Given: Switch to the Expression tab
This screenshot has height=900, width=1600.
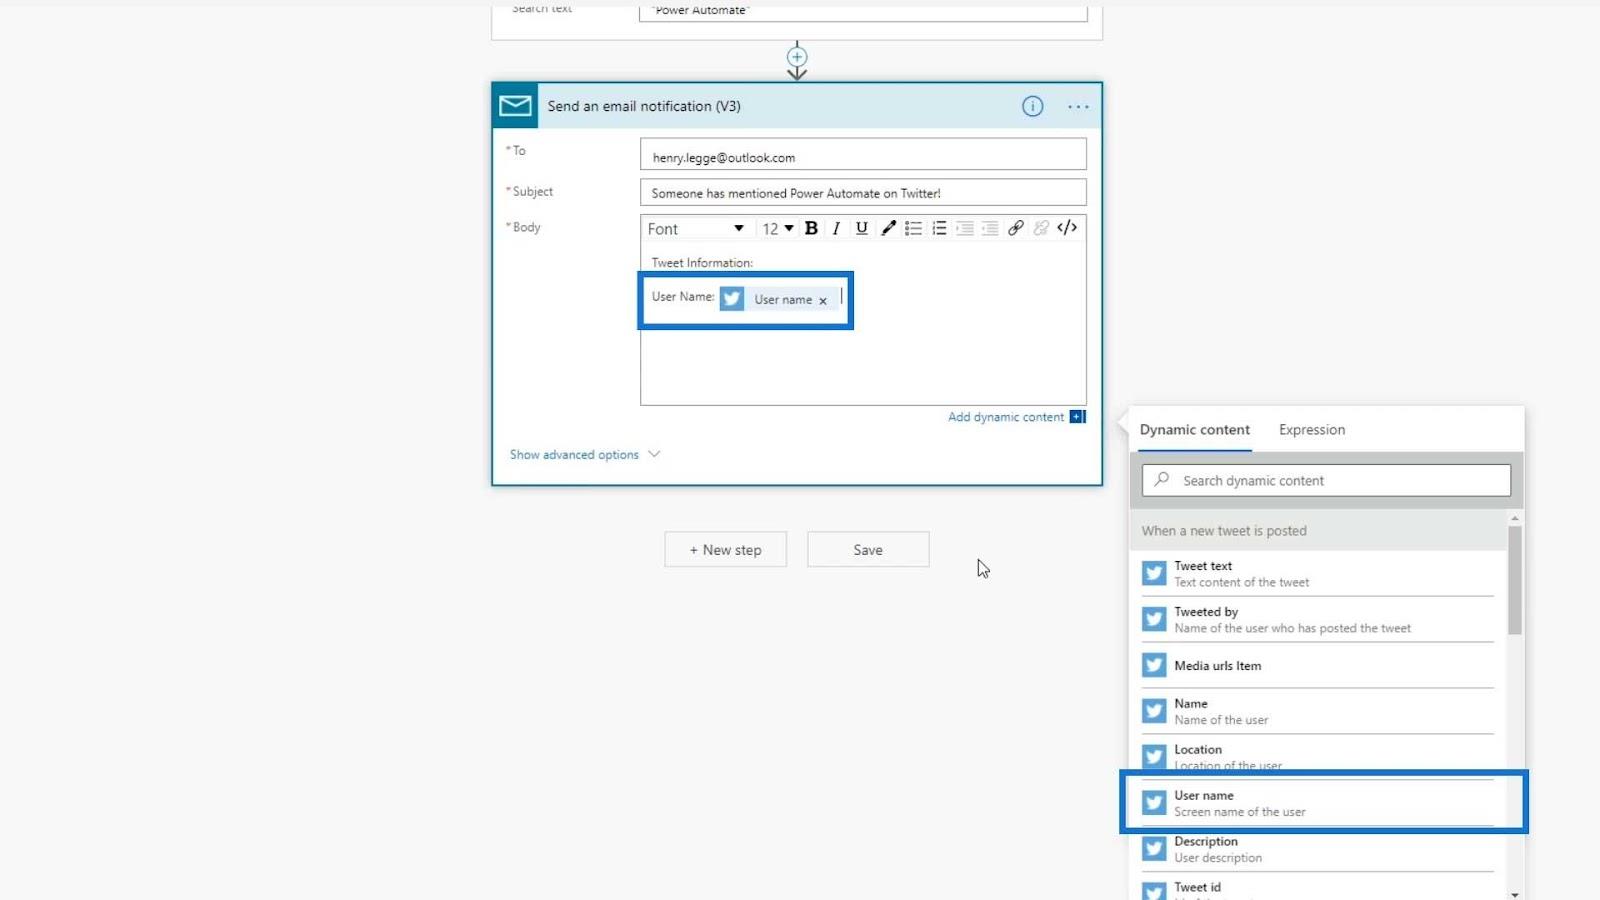Looking at the screenshot, I should click(x=1312, y=430).
